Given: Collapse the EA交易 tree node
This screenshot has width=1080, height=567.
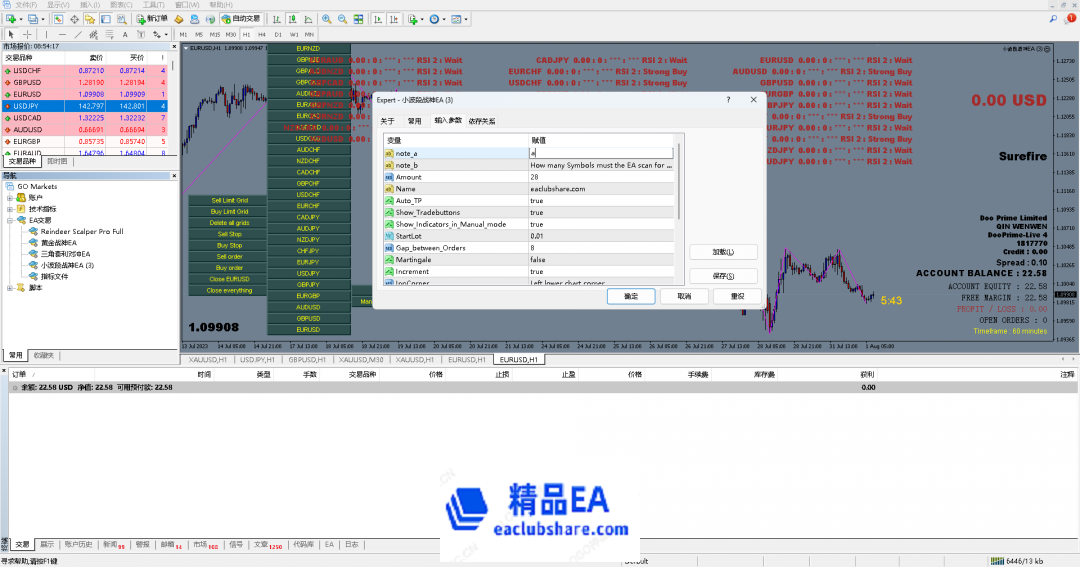Looking at the screenshot, I should point(10,220).
